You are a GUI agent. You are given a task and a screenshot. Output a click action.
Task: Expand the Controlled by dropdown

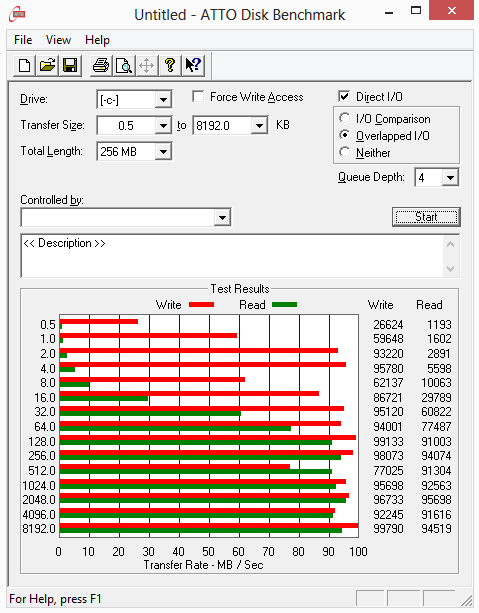point(222,217)
